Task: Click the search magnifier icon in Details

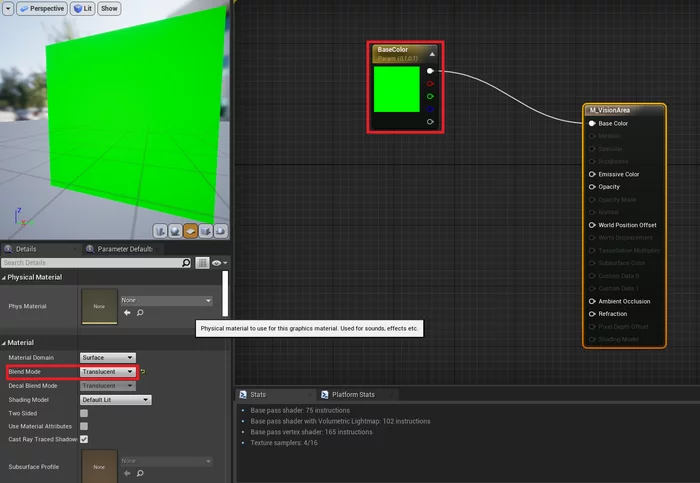Action: click(x=186, y=263)
